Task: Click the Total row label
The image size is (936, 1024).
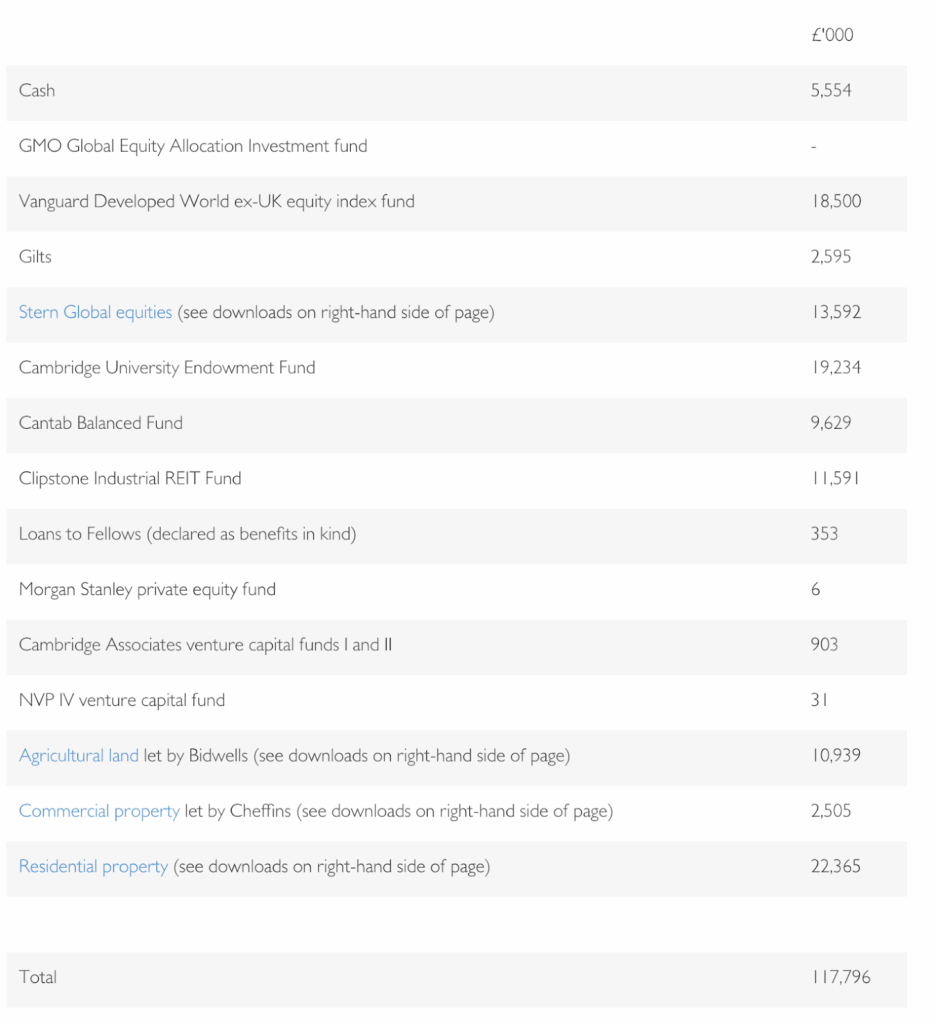Action: coord(38,977)
